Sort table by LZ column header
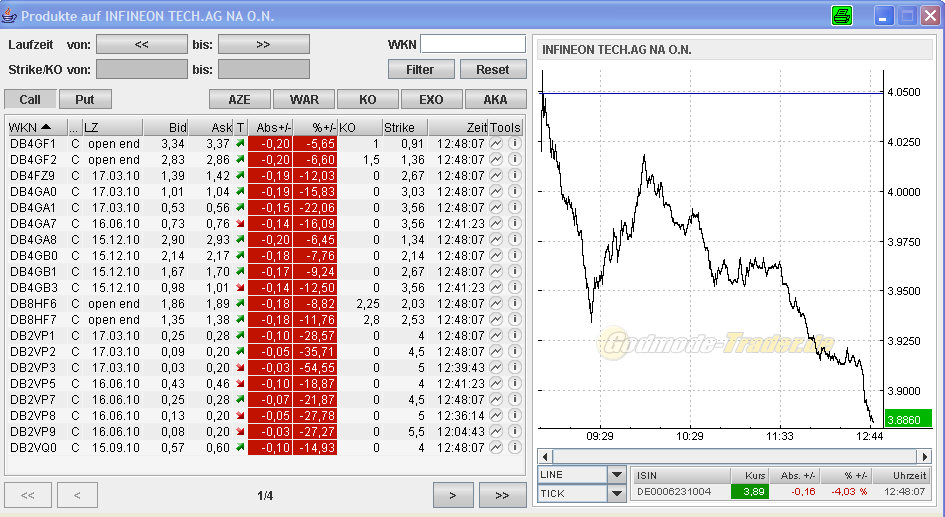 (x=113, y=127)
